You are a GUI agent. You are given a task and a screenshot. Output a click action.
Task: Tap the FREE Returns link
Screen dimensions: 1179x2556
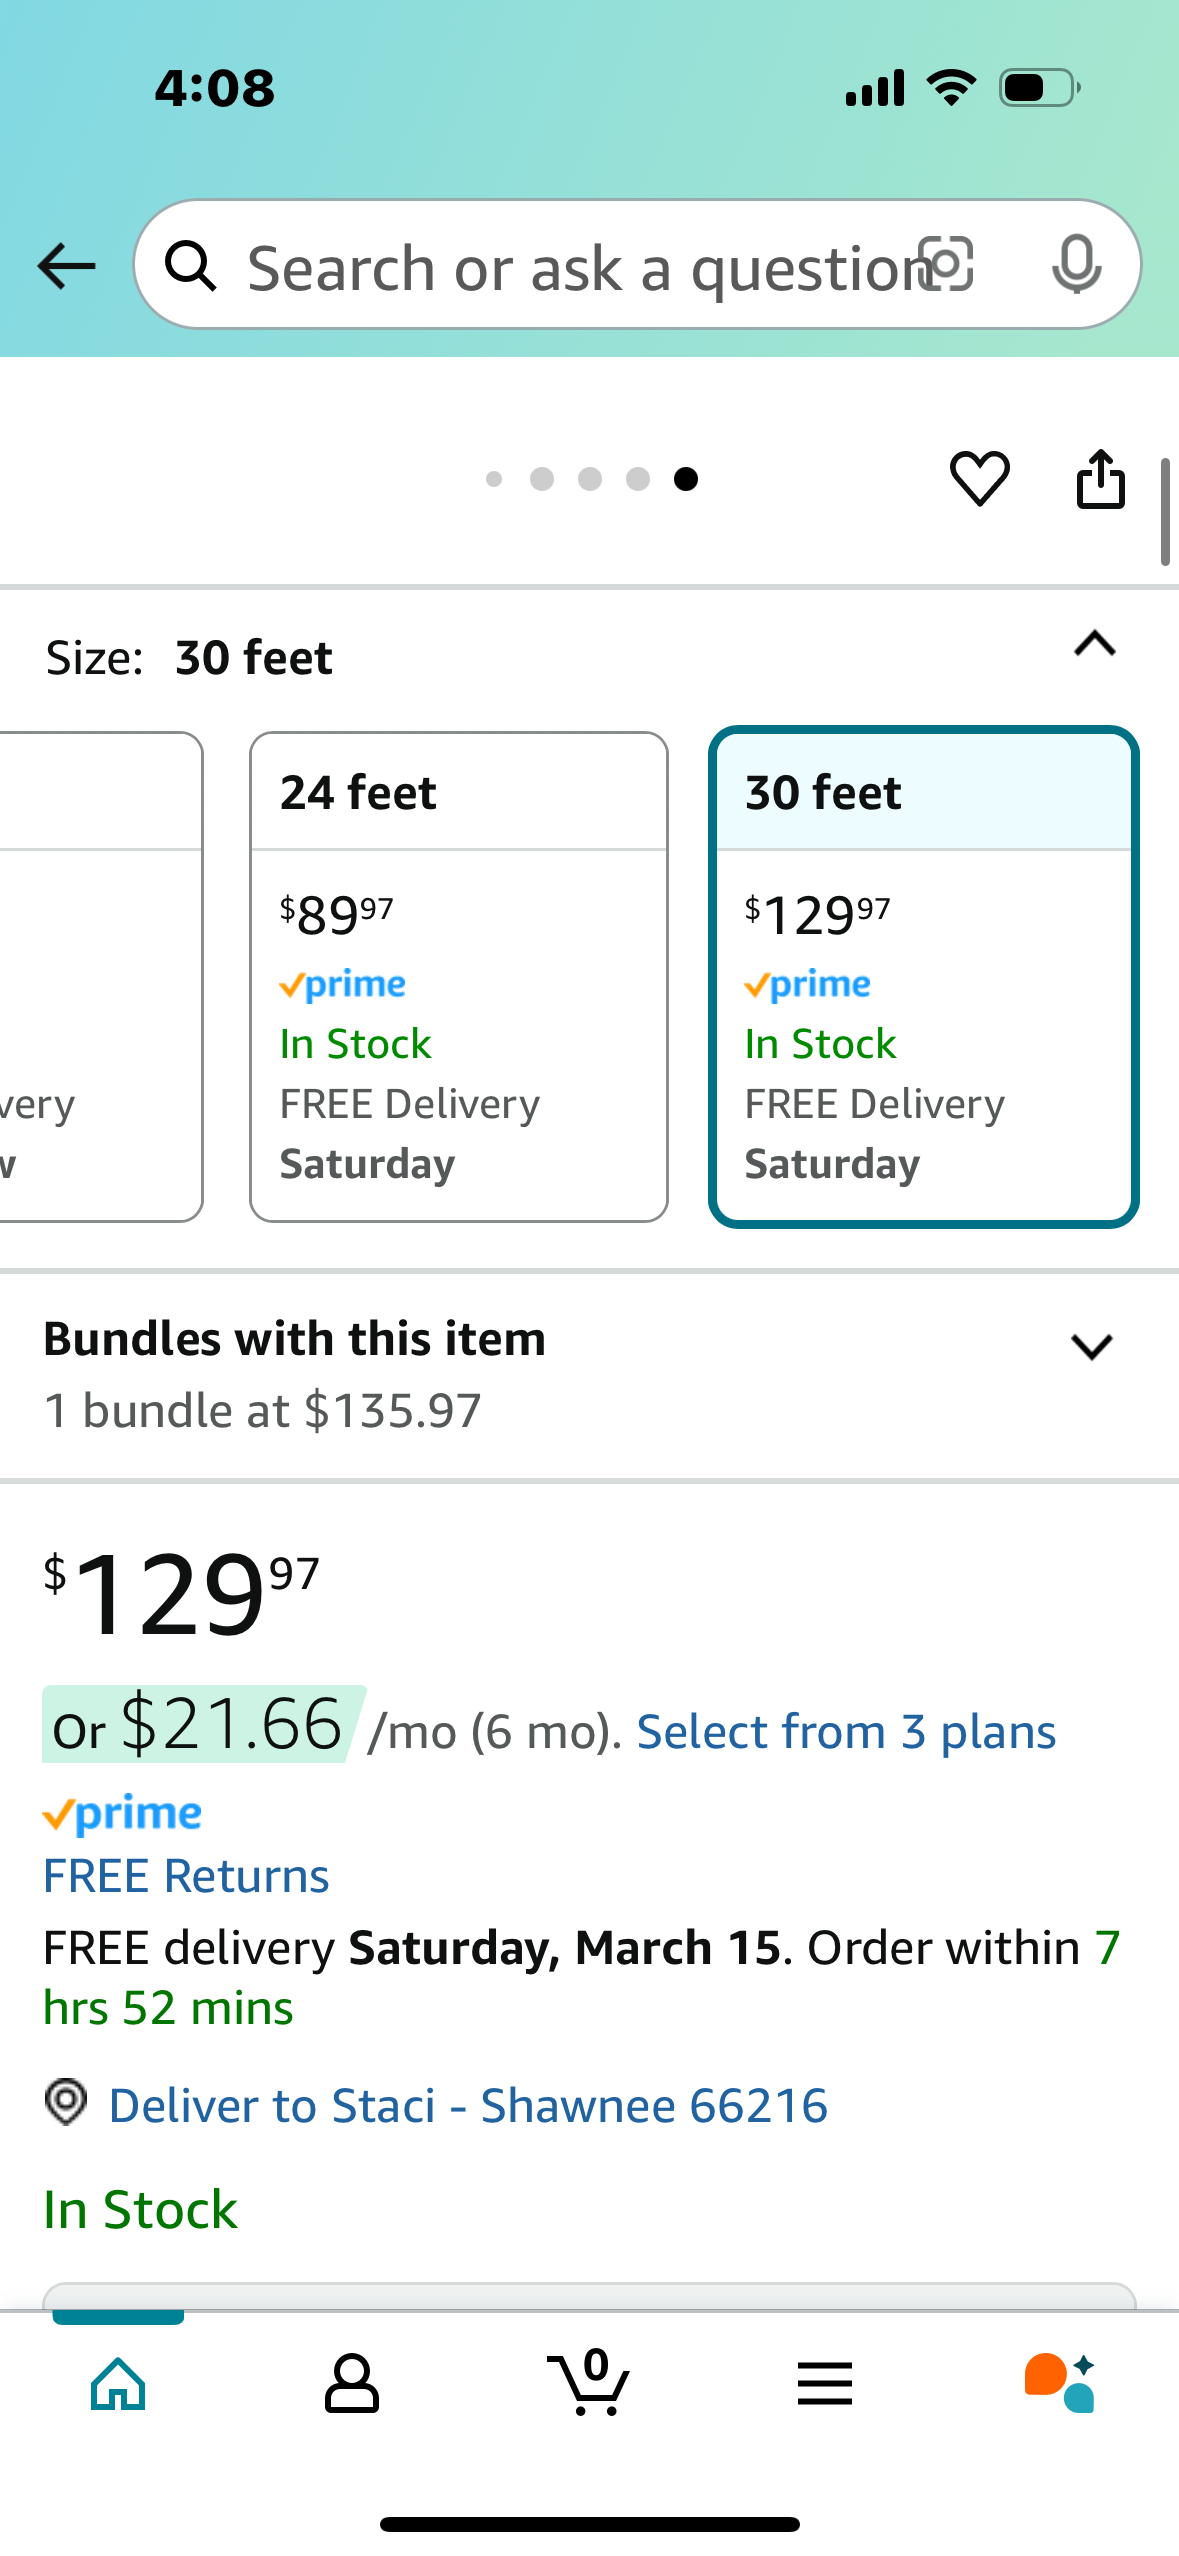[186, 1876]
